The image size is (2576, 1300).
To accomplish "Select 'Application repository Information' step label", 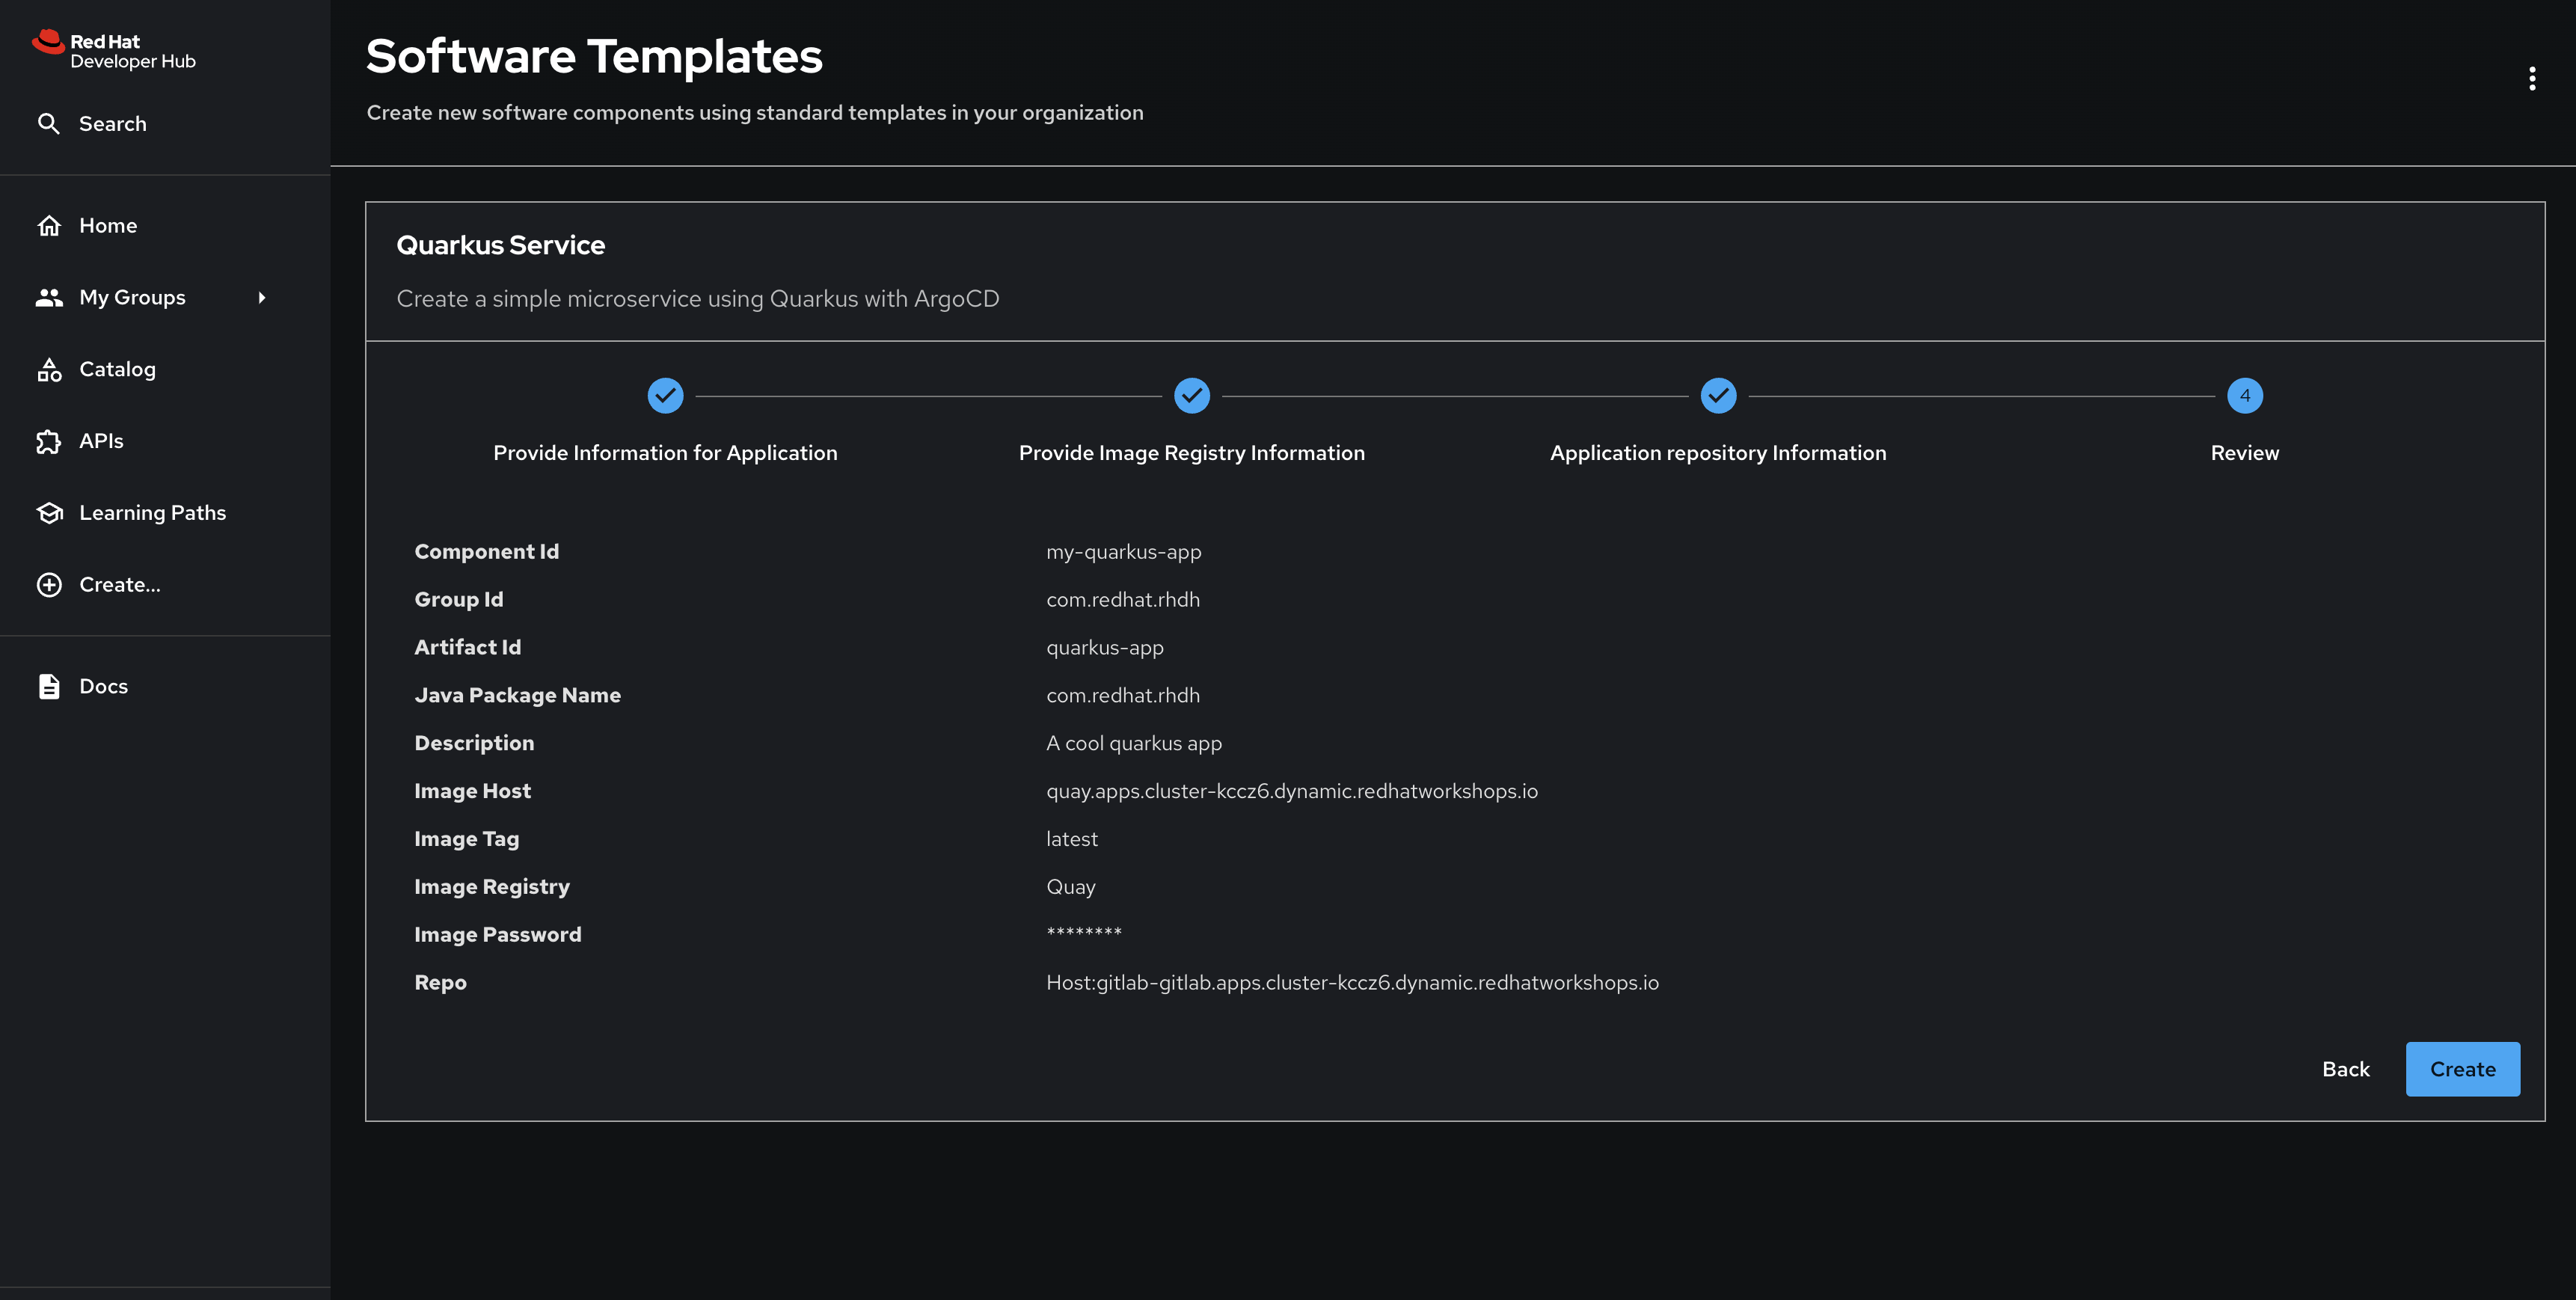I will [1718, 453].
